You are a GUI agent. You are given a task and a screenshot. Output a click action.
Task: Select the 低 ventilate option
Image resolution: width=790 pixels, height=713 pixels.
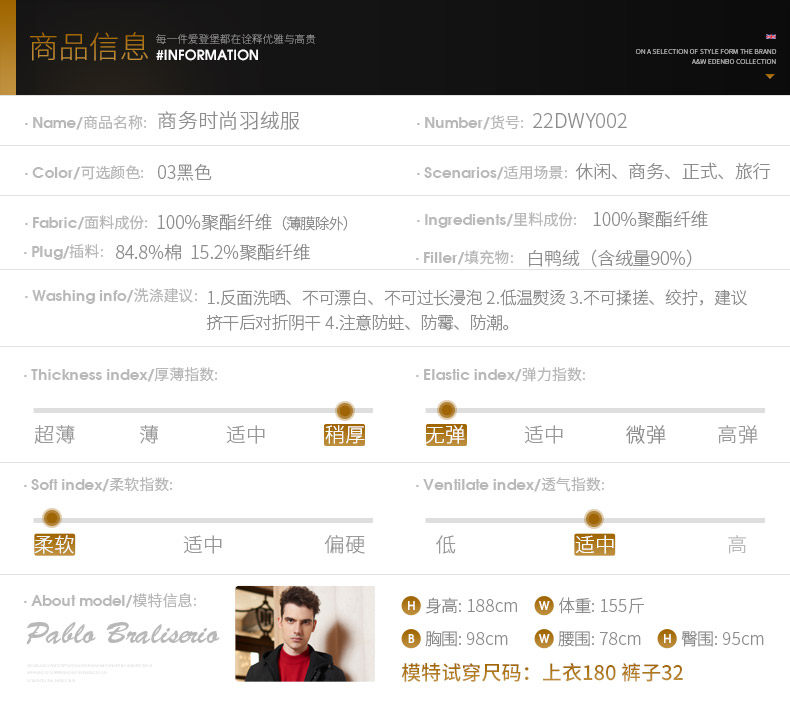446,545
